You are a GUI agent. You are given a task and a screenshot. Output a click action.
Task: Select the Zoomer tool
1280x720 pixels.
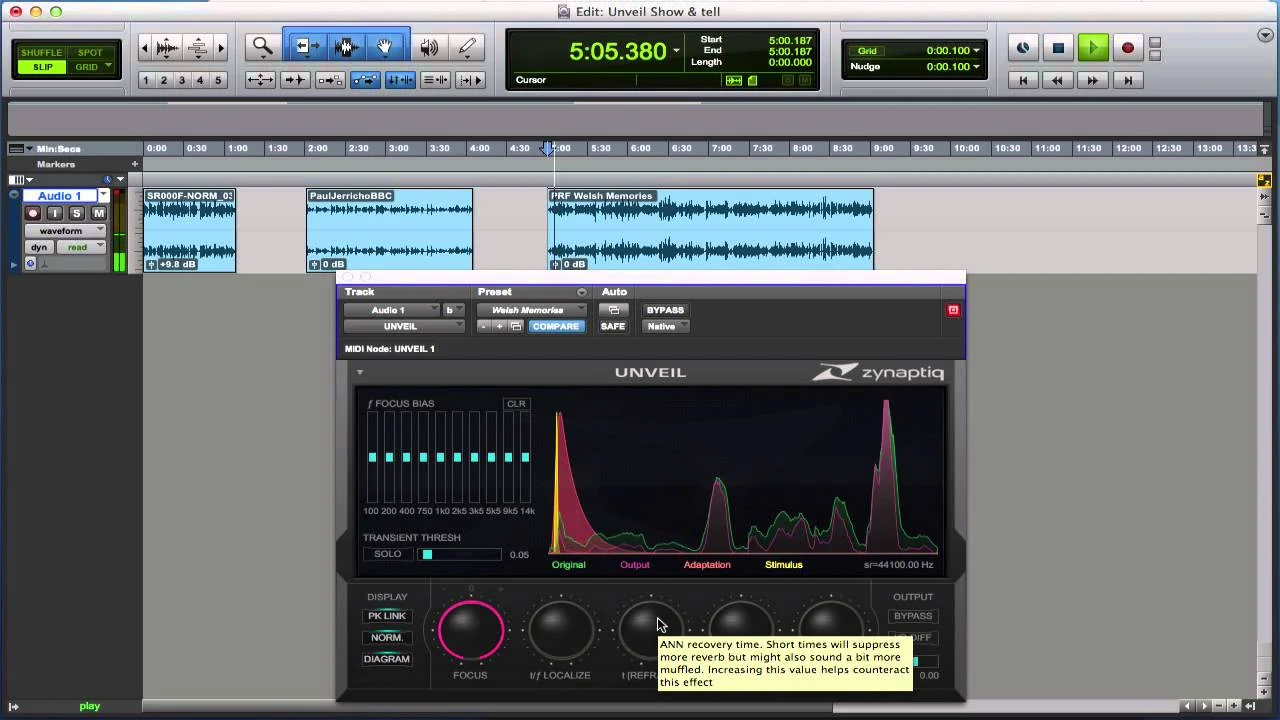pos(261,46)
